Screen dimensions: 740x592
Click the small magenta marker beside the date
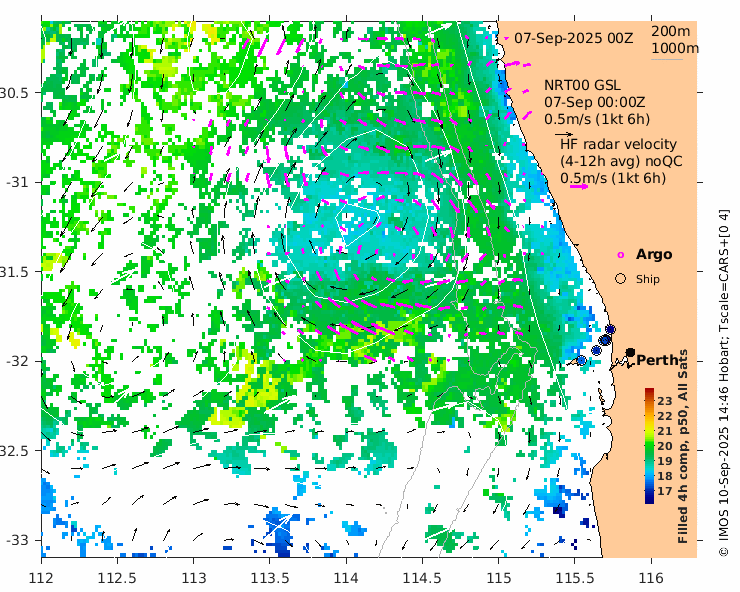(x=506, y=39)
